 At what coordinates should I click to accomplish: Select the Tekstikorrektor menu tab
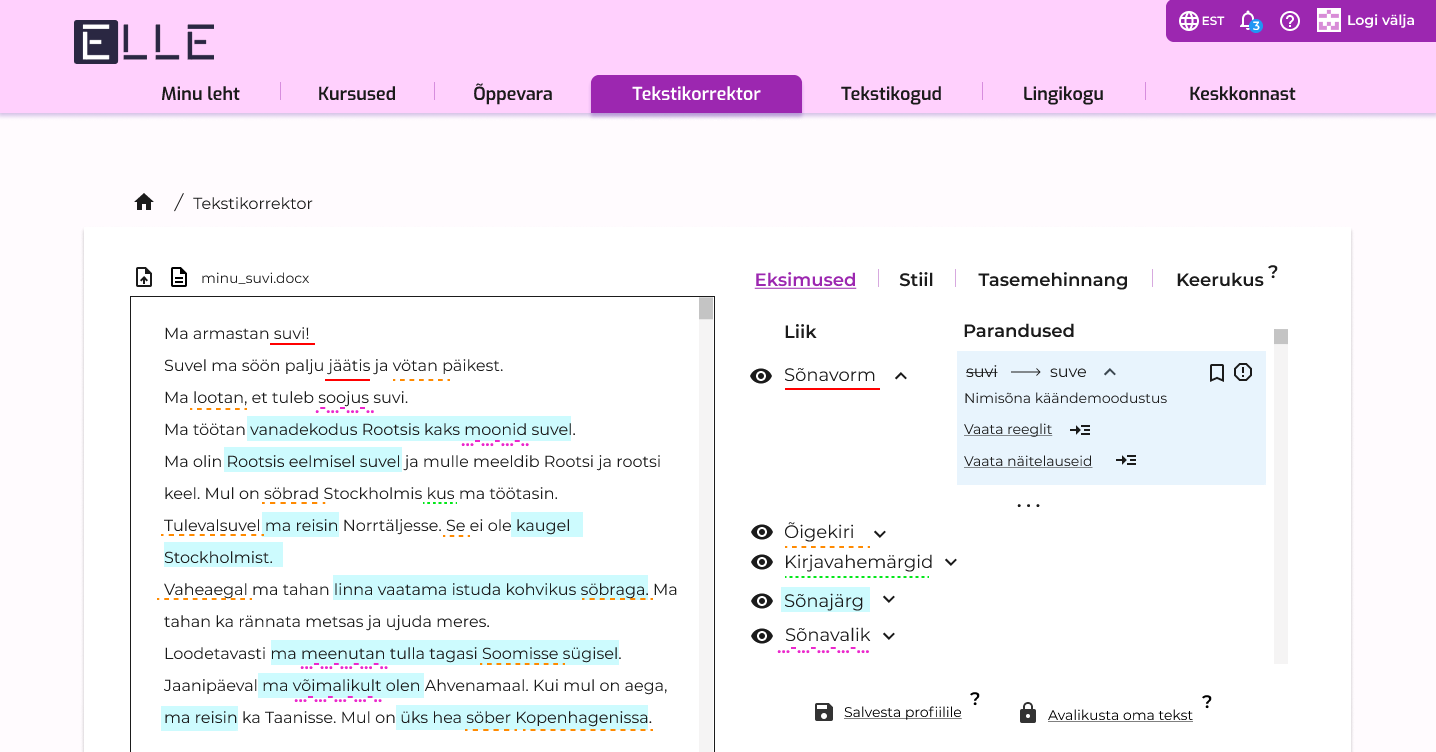(696, 94)
